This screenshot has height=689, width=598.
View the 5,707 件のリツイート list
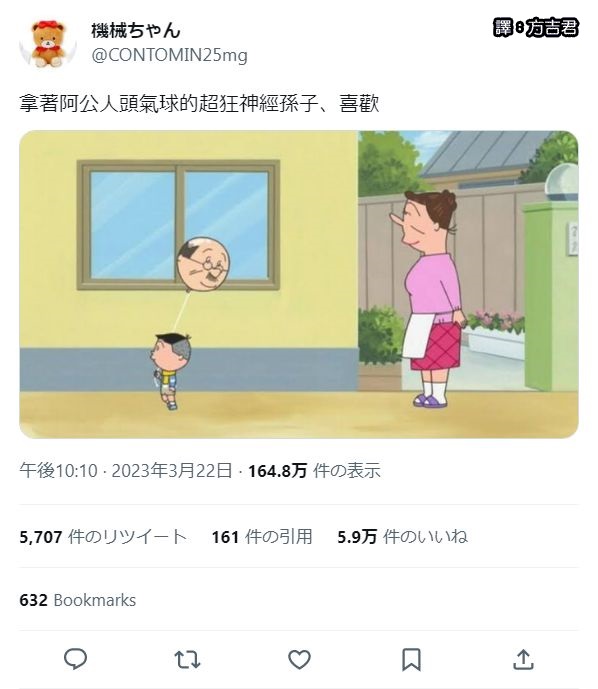click(x=103, y=537)
